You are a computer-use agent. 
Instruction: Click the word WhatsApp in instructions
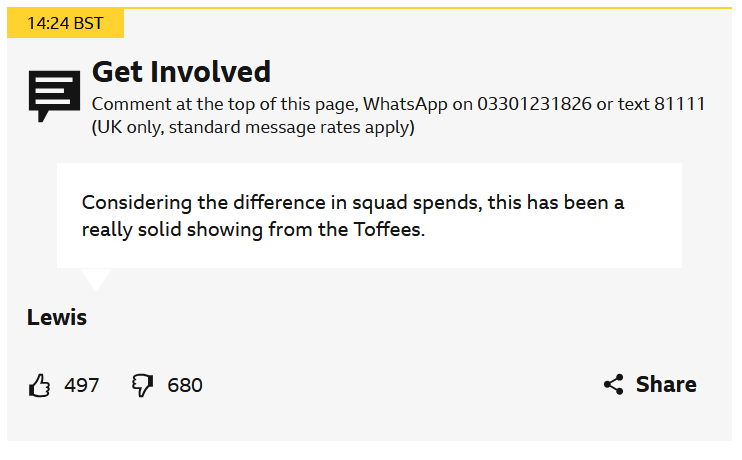click(405, 104)
